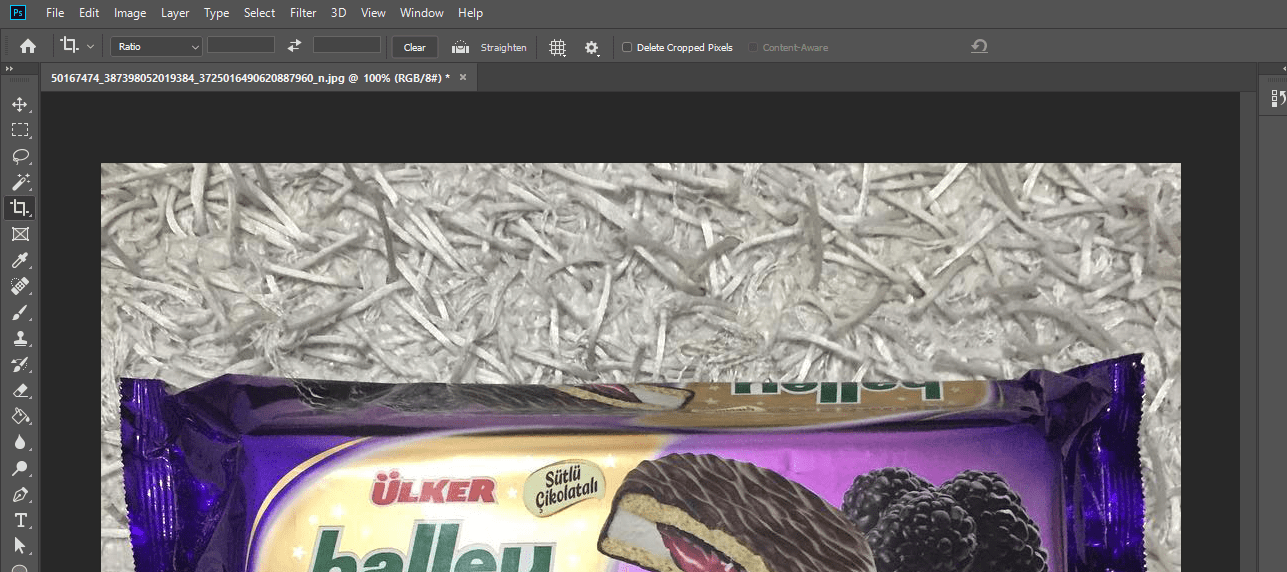The height and width of the screenshot is (572, 1287).
Task: Open the Image menu
Action: 130,13
